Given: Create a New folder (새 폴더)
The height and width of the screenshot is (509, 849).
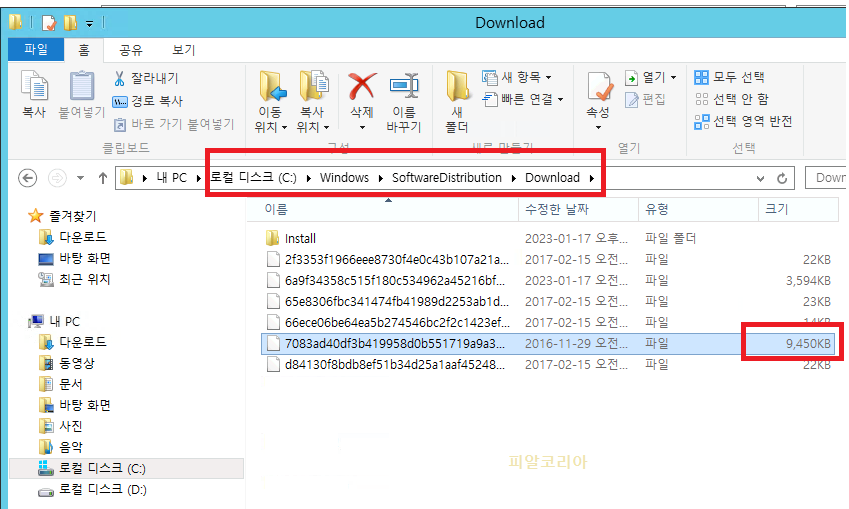Looking at the screenshot, I should tap(458, 101).
